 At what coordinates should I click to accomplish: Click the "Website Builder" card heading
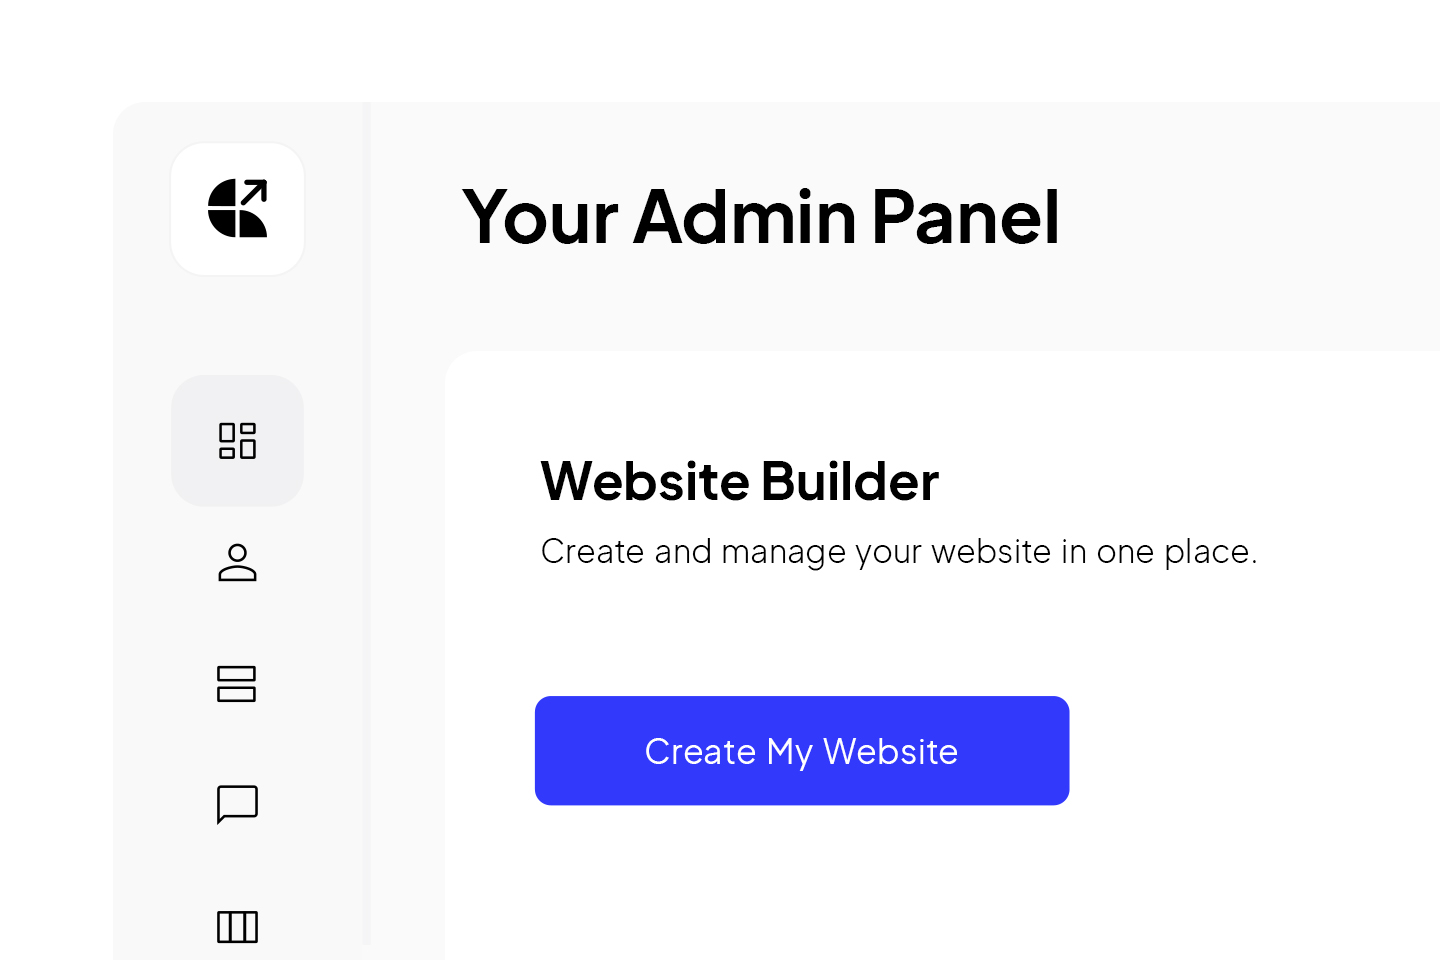[739, 481]
